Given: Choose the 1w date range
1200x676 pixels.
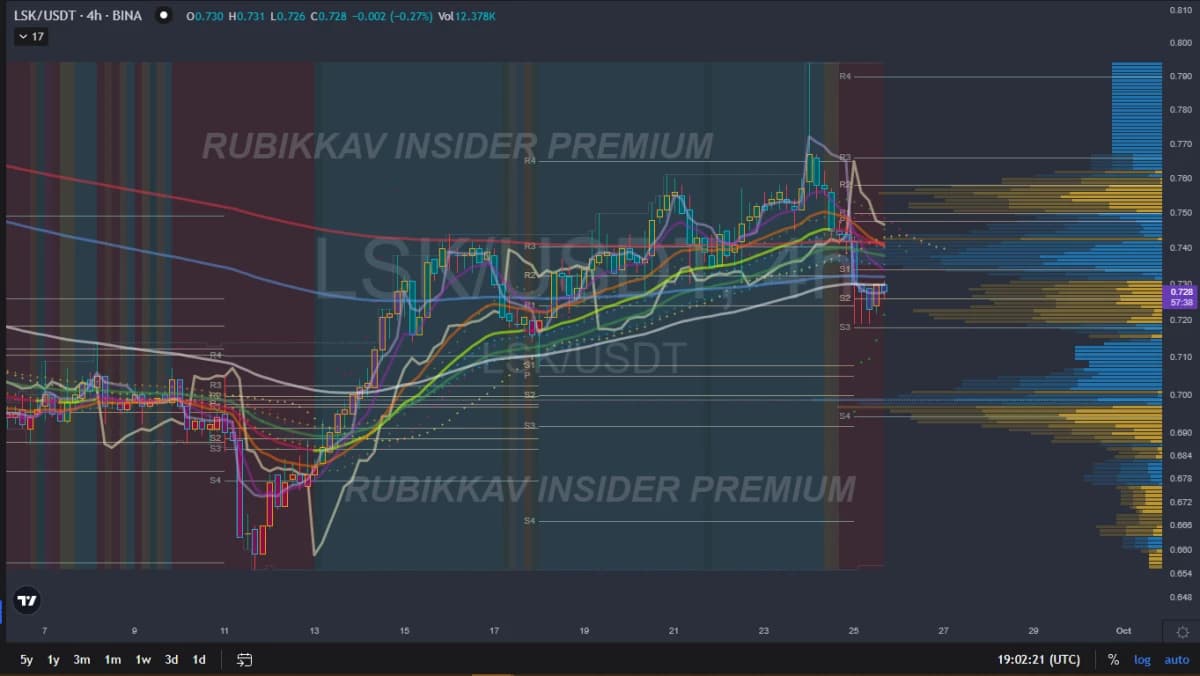Looking at the screenshot, I should point(143,660).
